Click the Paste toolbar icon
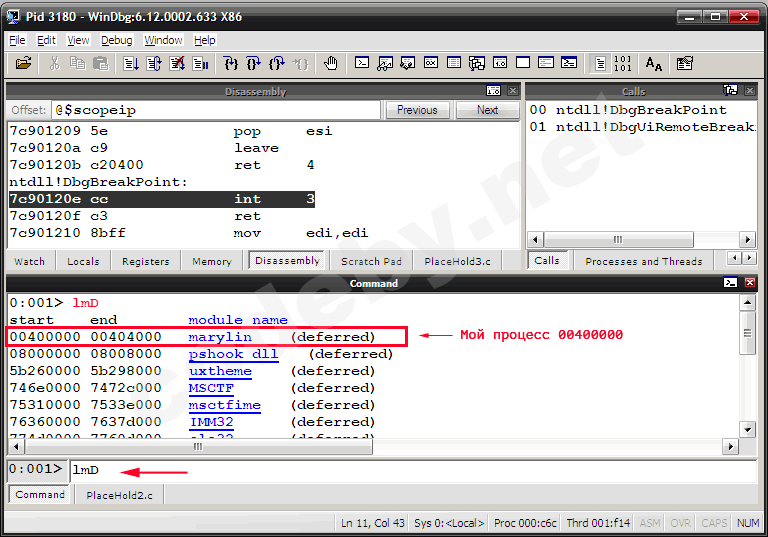Screen dimensions: 768x537 100,63
